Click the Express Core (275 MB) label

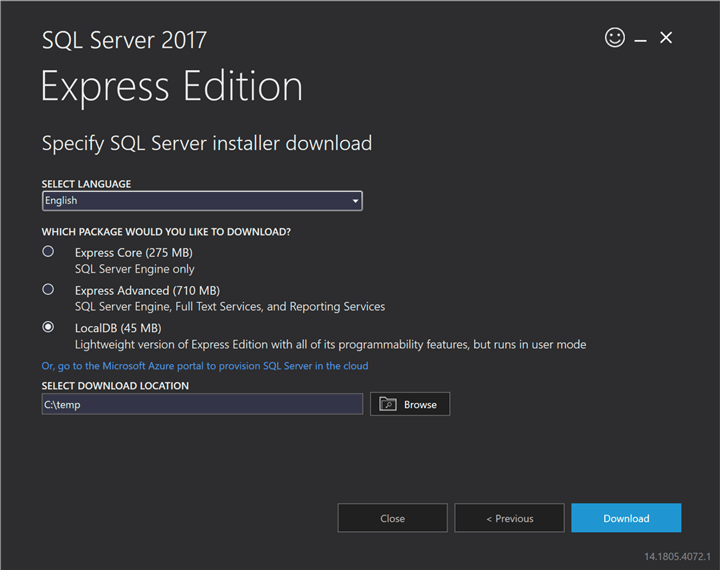[134, 253]
